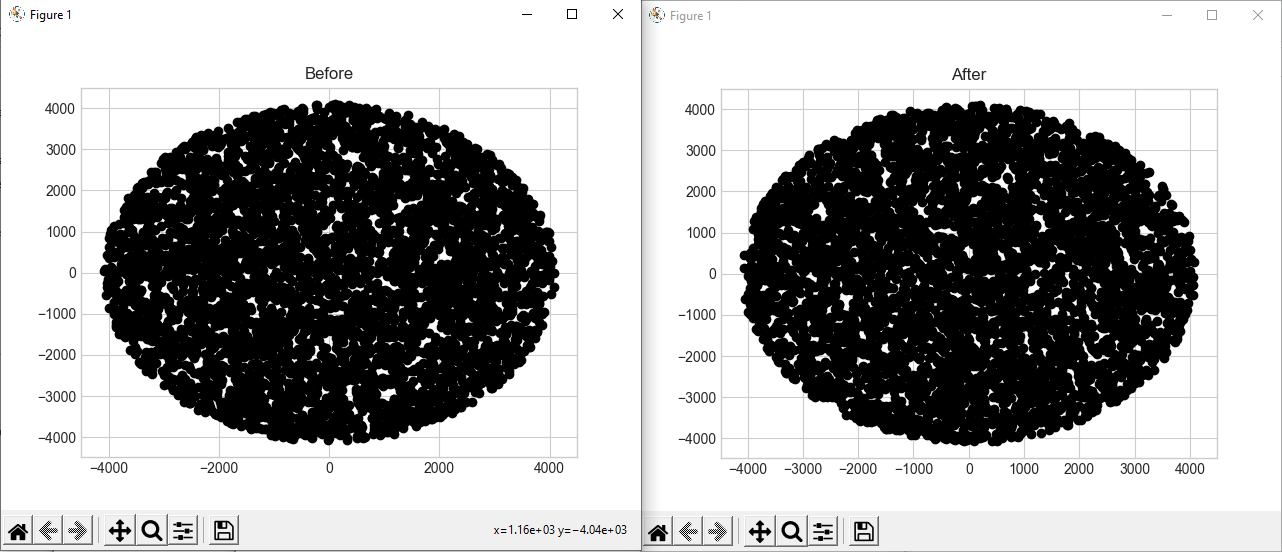Click y-axis label 4000 in Before plot
The height and width of the screenshot is (552, 1282).
pos(58,108)
